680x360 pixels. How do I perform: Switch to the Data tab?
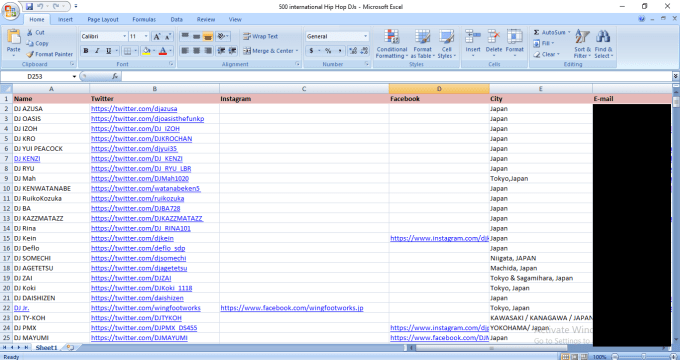pyautogui.click(x=177, y=20)
